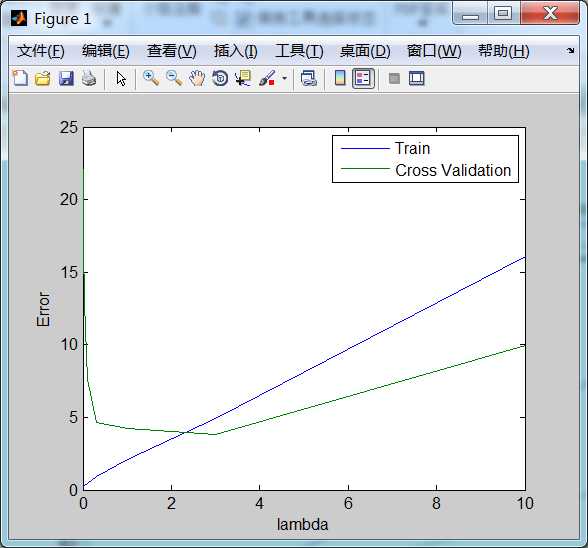Screen dimensions: 588x548
Task: Activate the Zoom Out magnifier tool
Action: [x=174, y=78]
